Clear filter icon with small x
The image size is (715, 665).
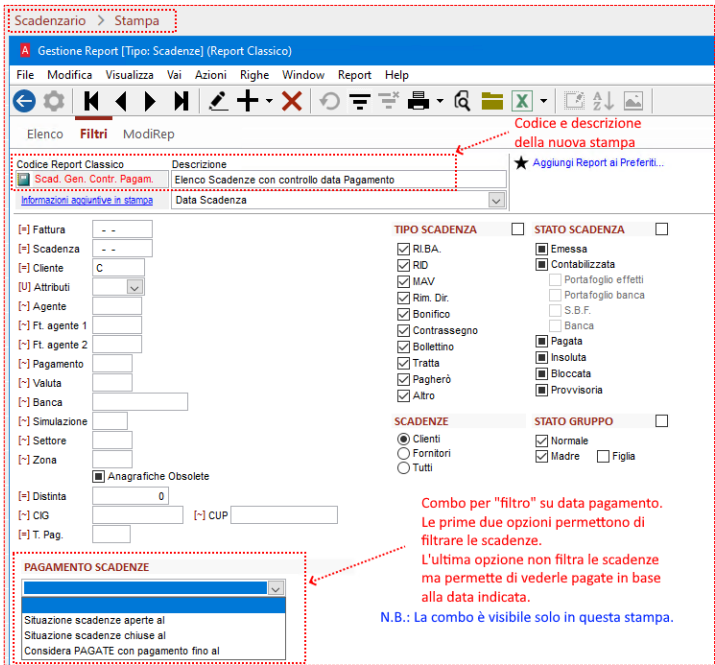pyautogui.click(x=389, y=100)
